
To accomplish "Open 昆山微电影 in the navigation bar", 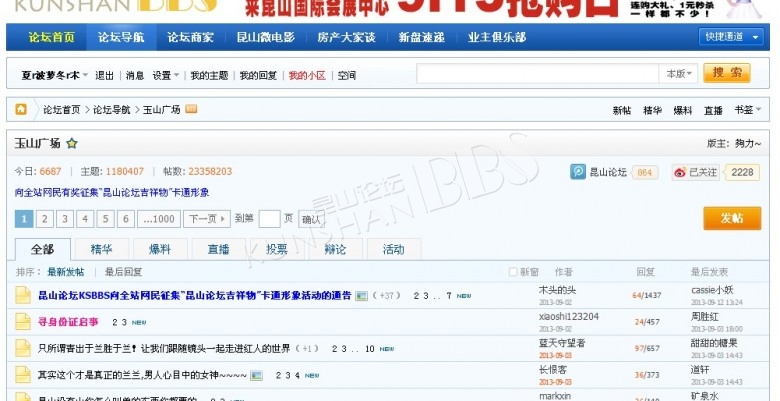I will click(x=265, y=37).
